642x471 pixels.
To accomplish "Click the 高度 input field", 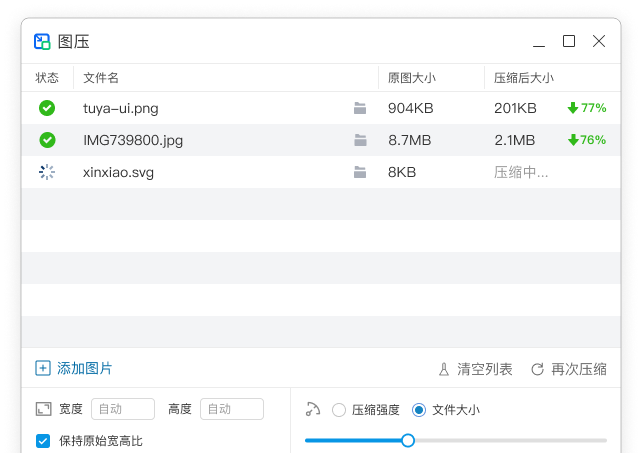I will 232,409.
